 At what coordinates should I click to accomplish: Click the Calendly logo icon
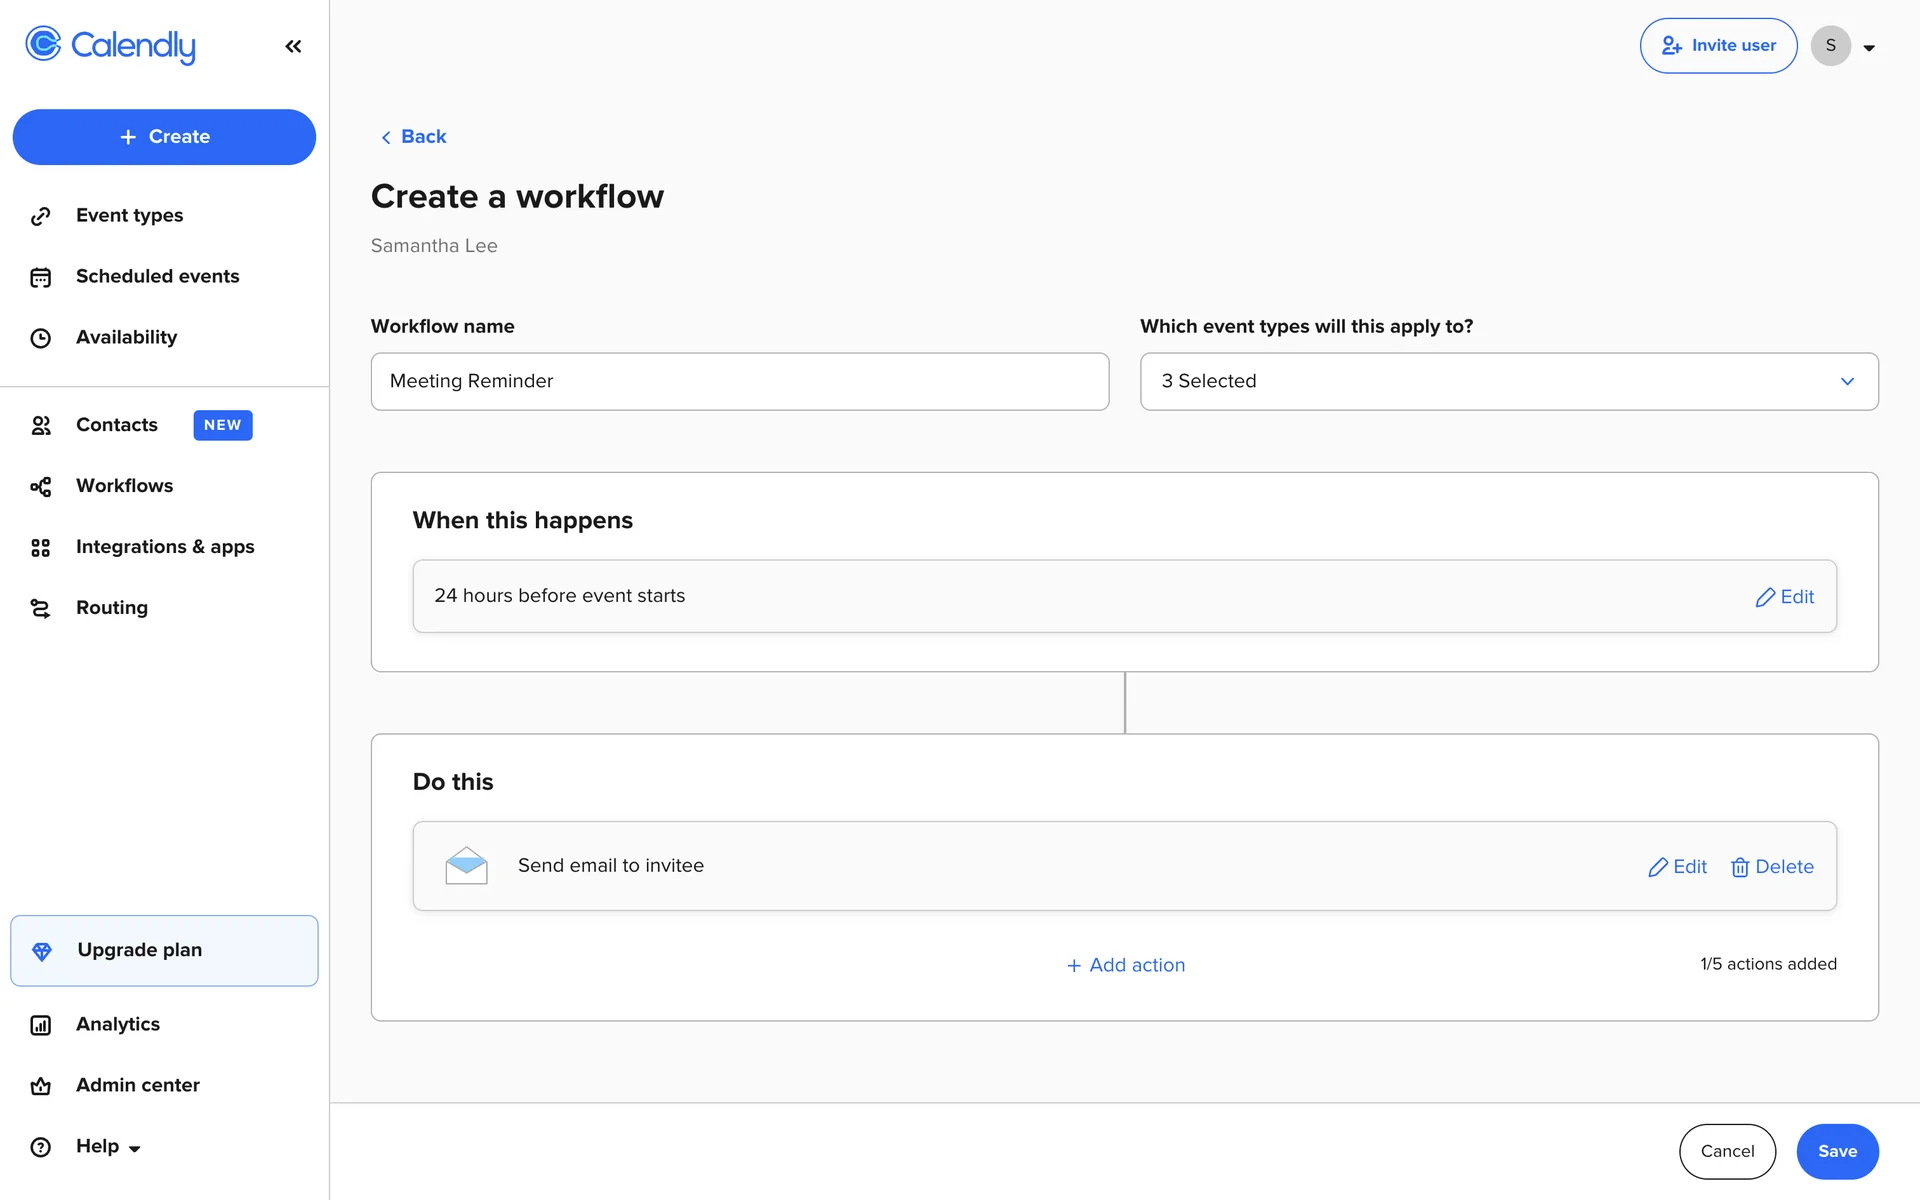tap(43, 44)
